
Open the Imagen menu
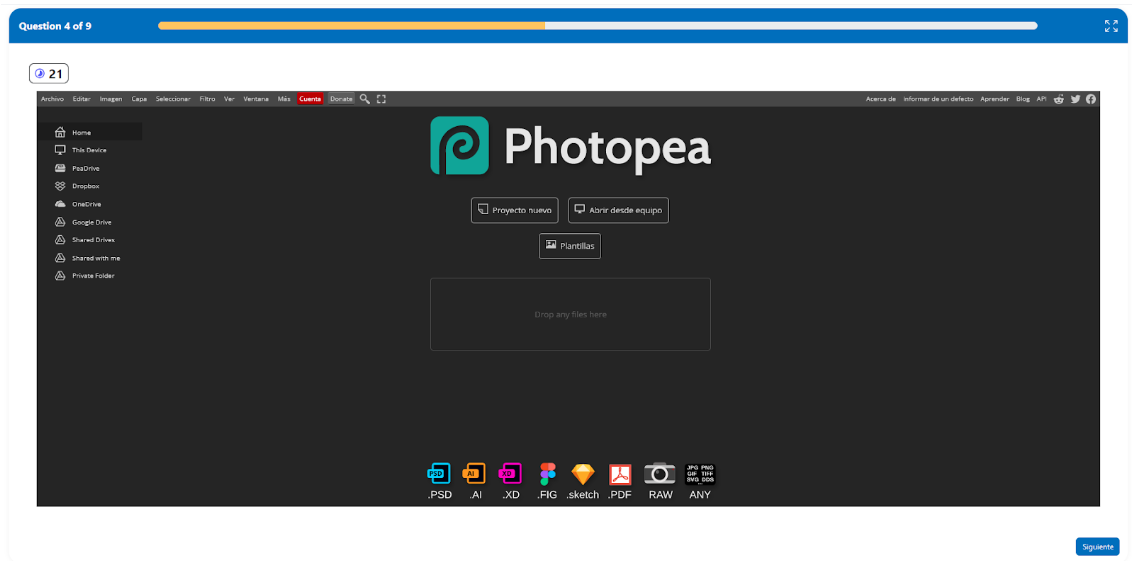click(x=111, y=99)
